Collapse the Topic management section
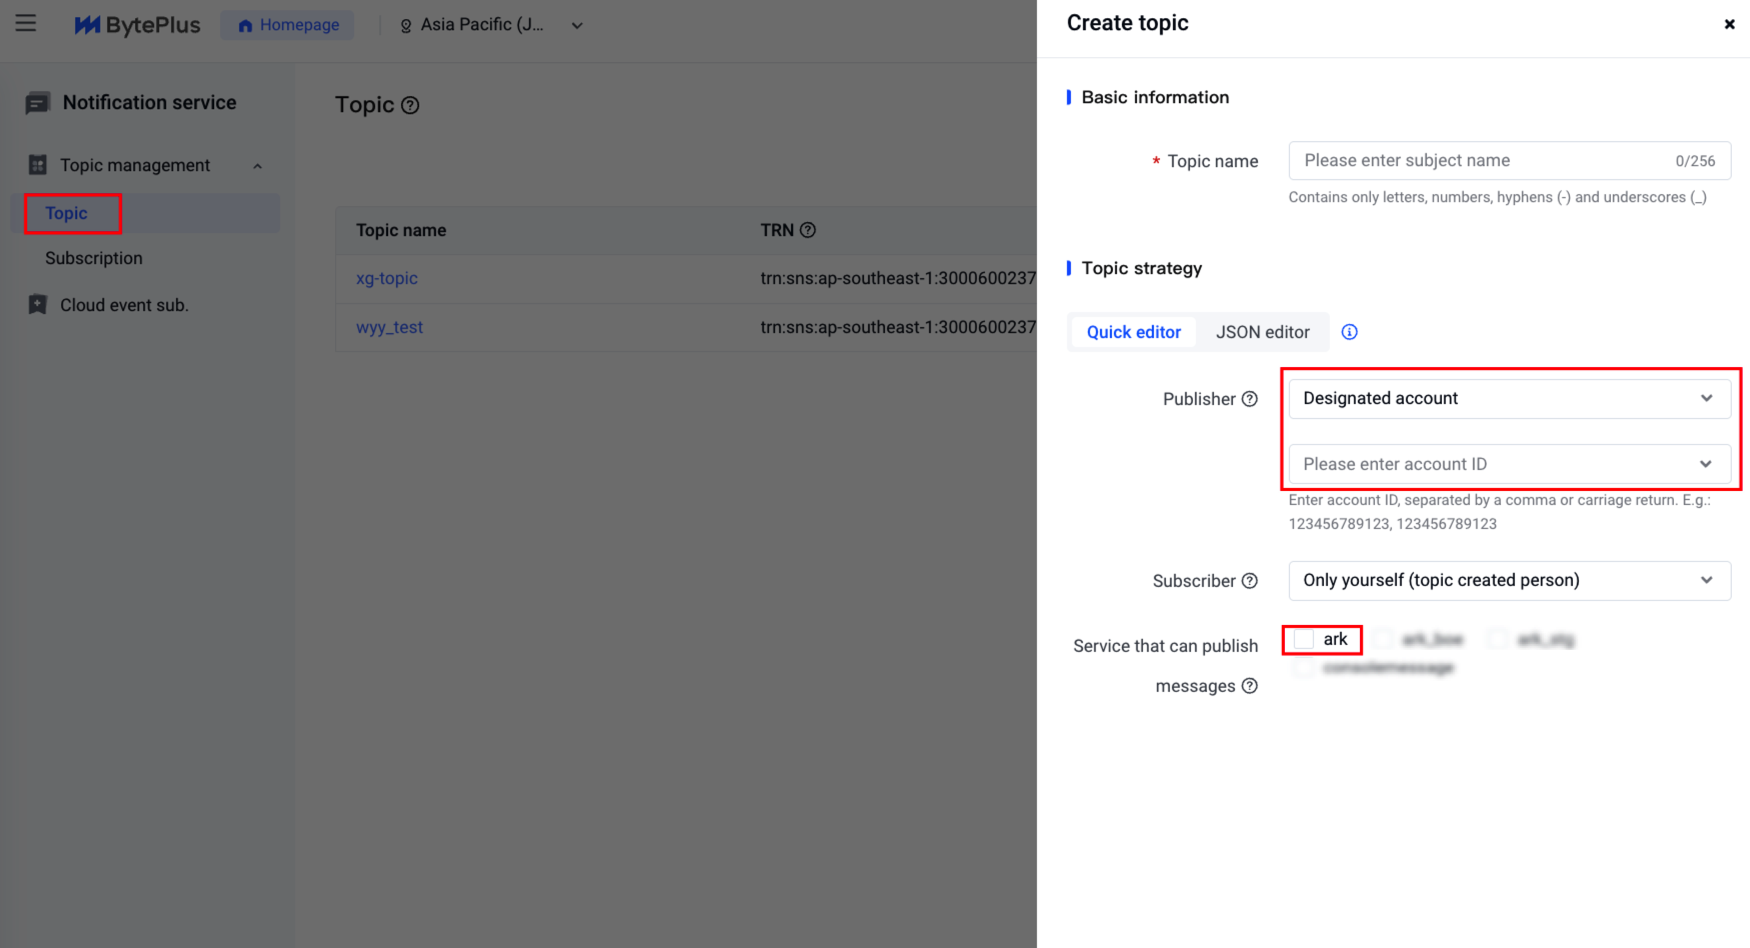 257,166
